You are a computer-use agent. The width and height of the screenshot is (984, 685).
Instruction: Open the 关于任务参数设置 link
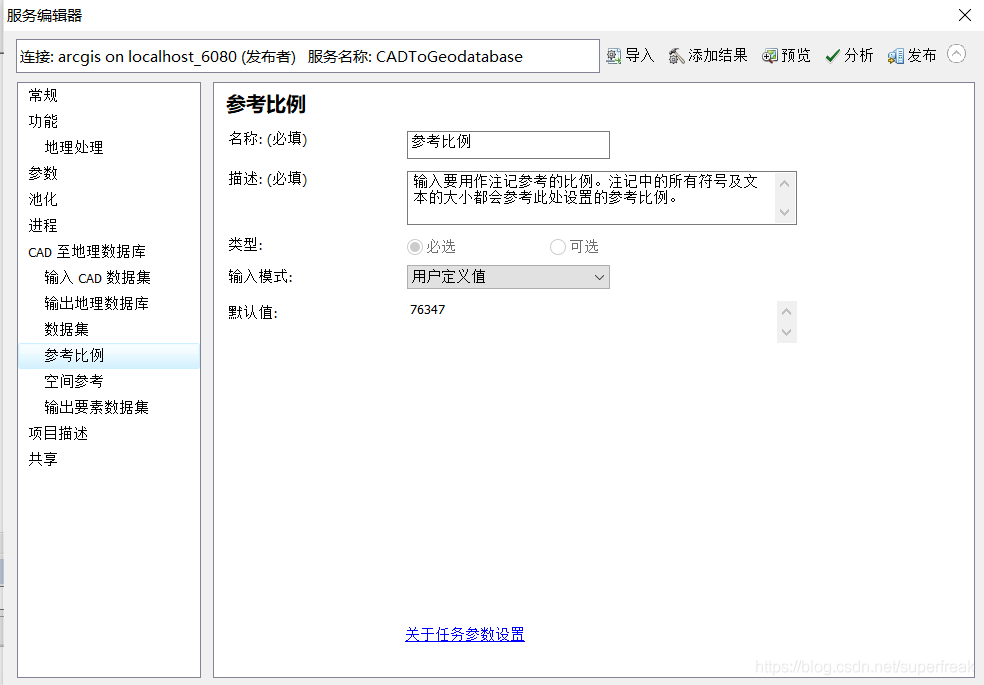point(465,635)
